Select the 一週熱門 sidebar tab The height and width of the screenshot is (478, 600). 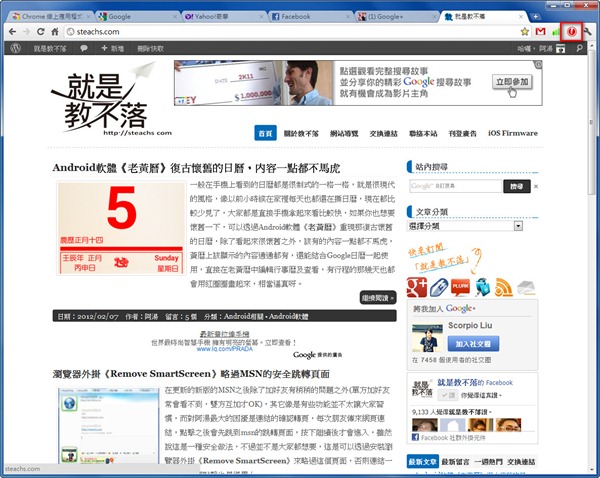coord(488,462)
